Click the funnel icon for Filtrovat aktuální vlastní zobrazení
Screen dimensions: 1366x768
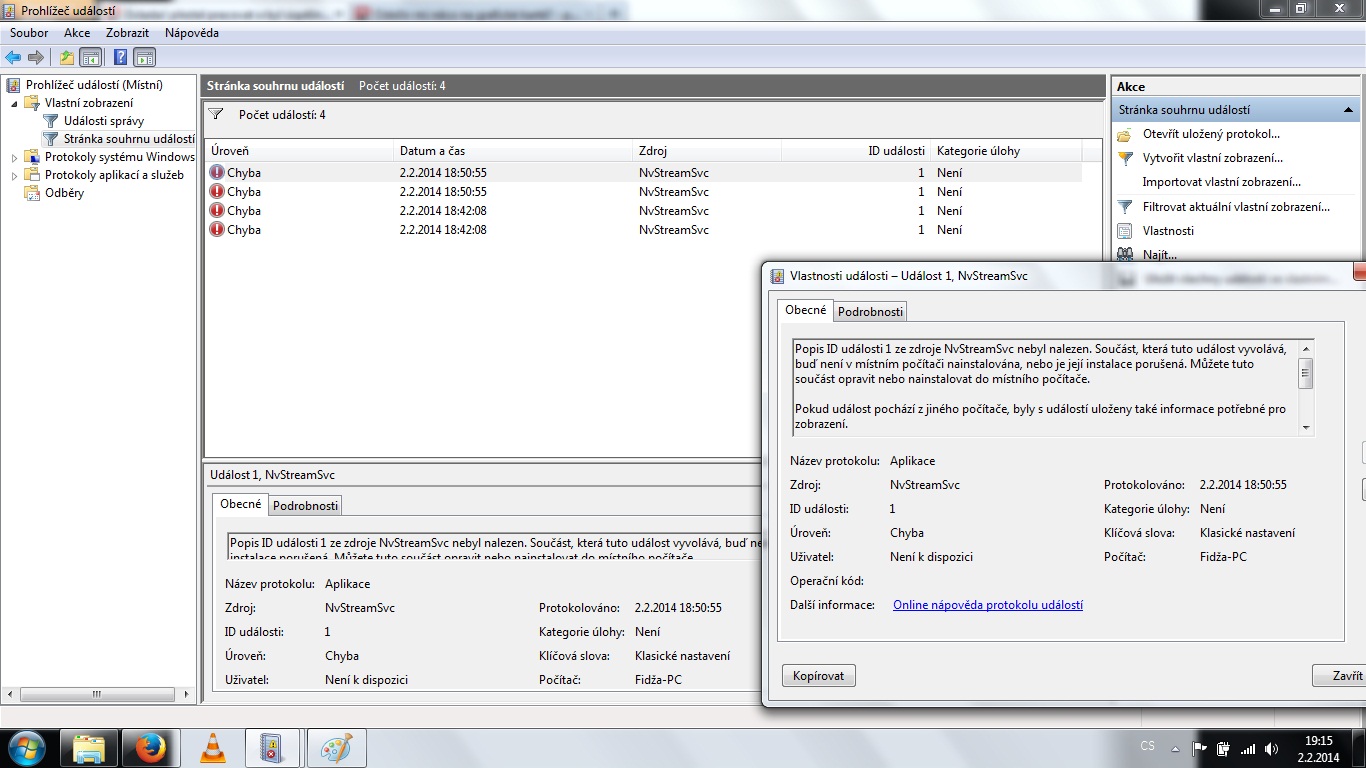coord(1125,207)
